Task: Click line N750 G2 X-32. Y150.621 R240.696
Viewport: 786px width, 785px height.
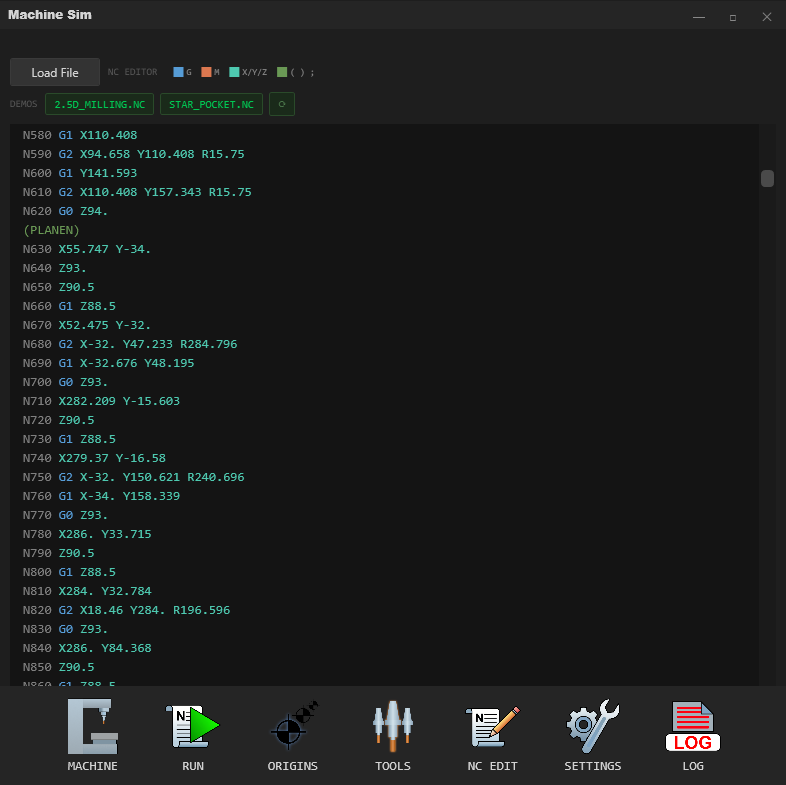Action: click(133, 478)
